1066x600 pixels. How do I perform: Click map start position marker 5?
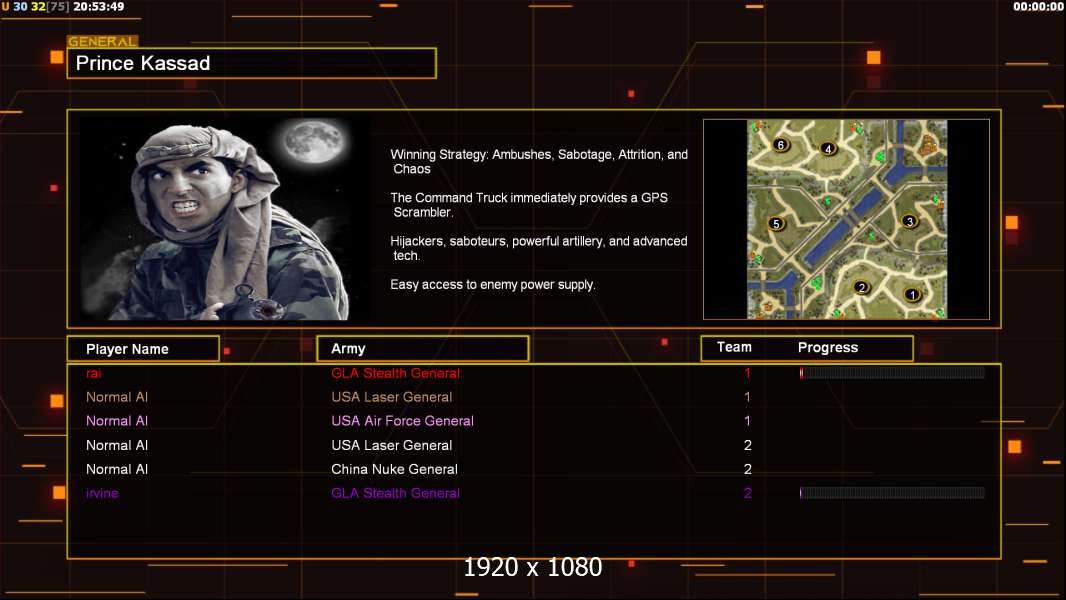776,224
